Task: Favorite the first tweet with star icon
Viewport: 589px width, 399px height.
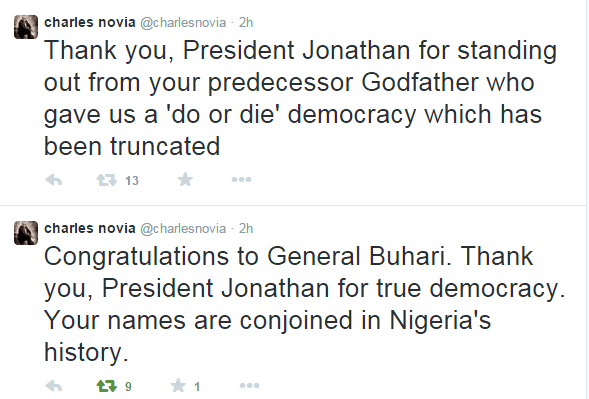Action: (x=185, y=180)
